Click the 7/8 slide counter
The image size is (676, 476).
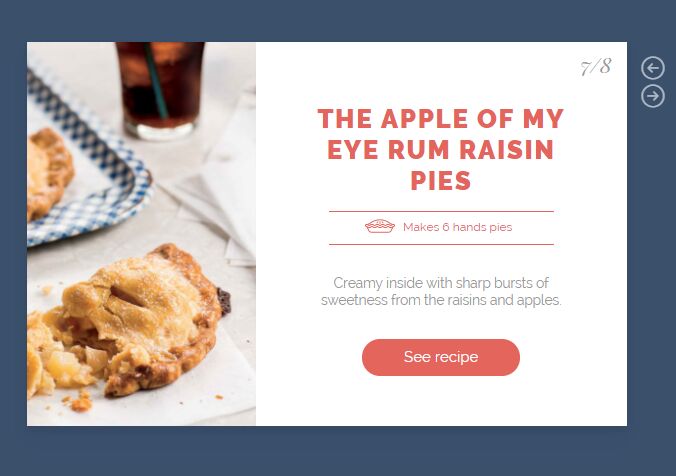[x=596, y=67]
